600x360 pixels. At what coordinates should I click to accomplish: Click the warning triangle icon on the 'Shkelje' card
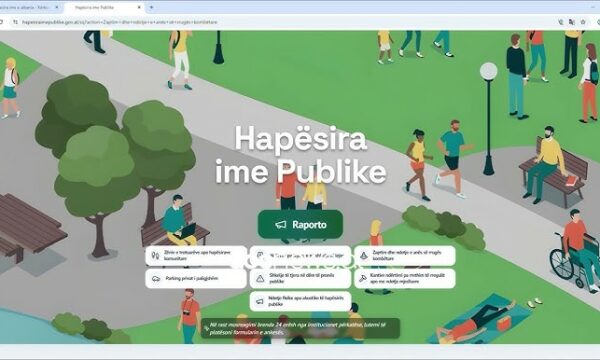[x=260, y=279]
